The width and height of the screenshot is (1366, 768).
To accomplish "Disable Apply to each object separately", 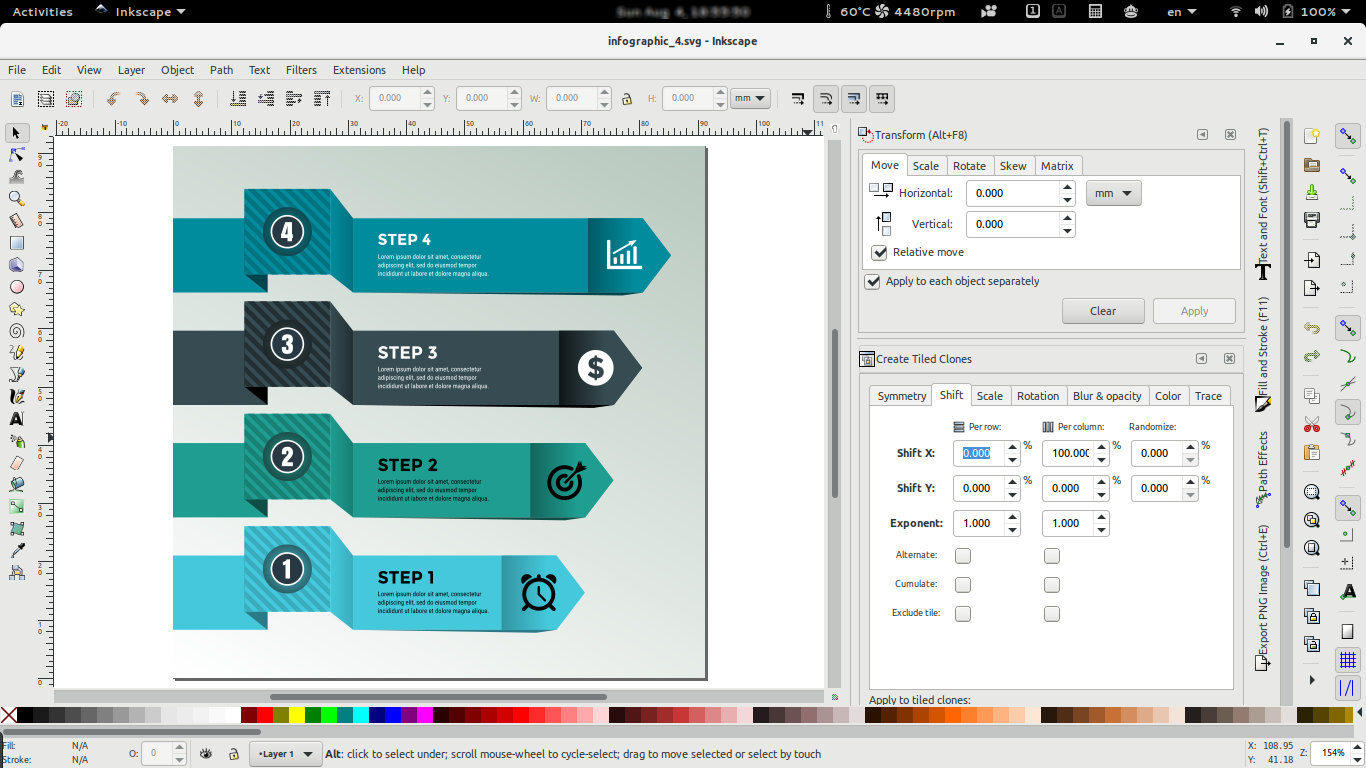I will point(873,281).
